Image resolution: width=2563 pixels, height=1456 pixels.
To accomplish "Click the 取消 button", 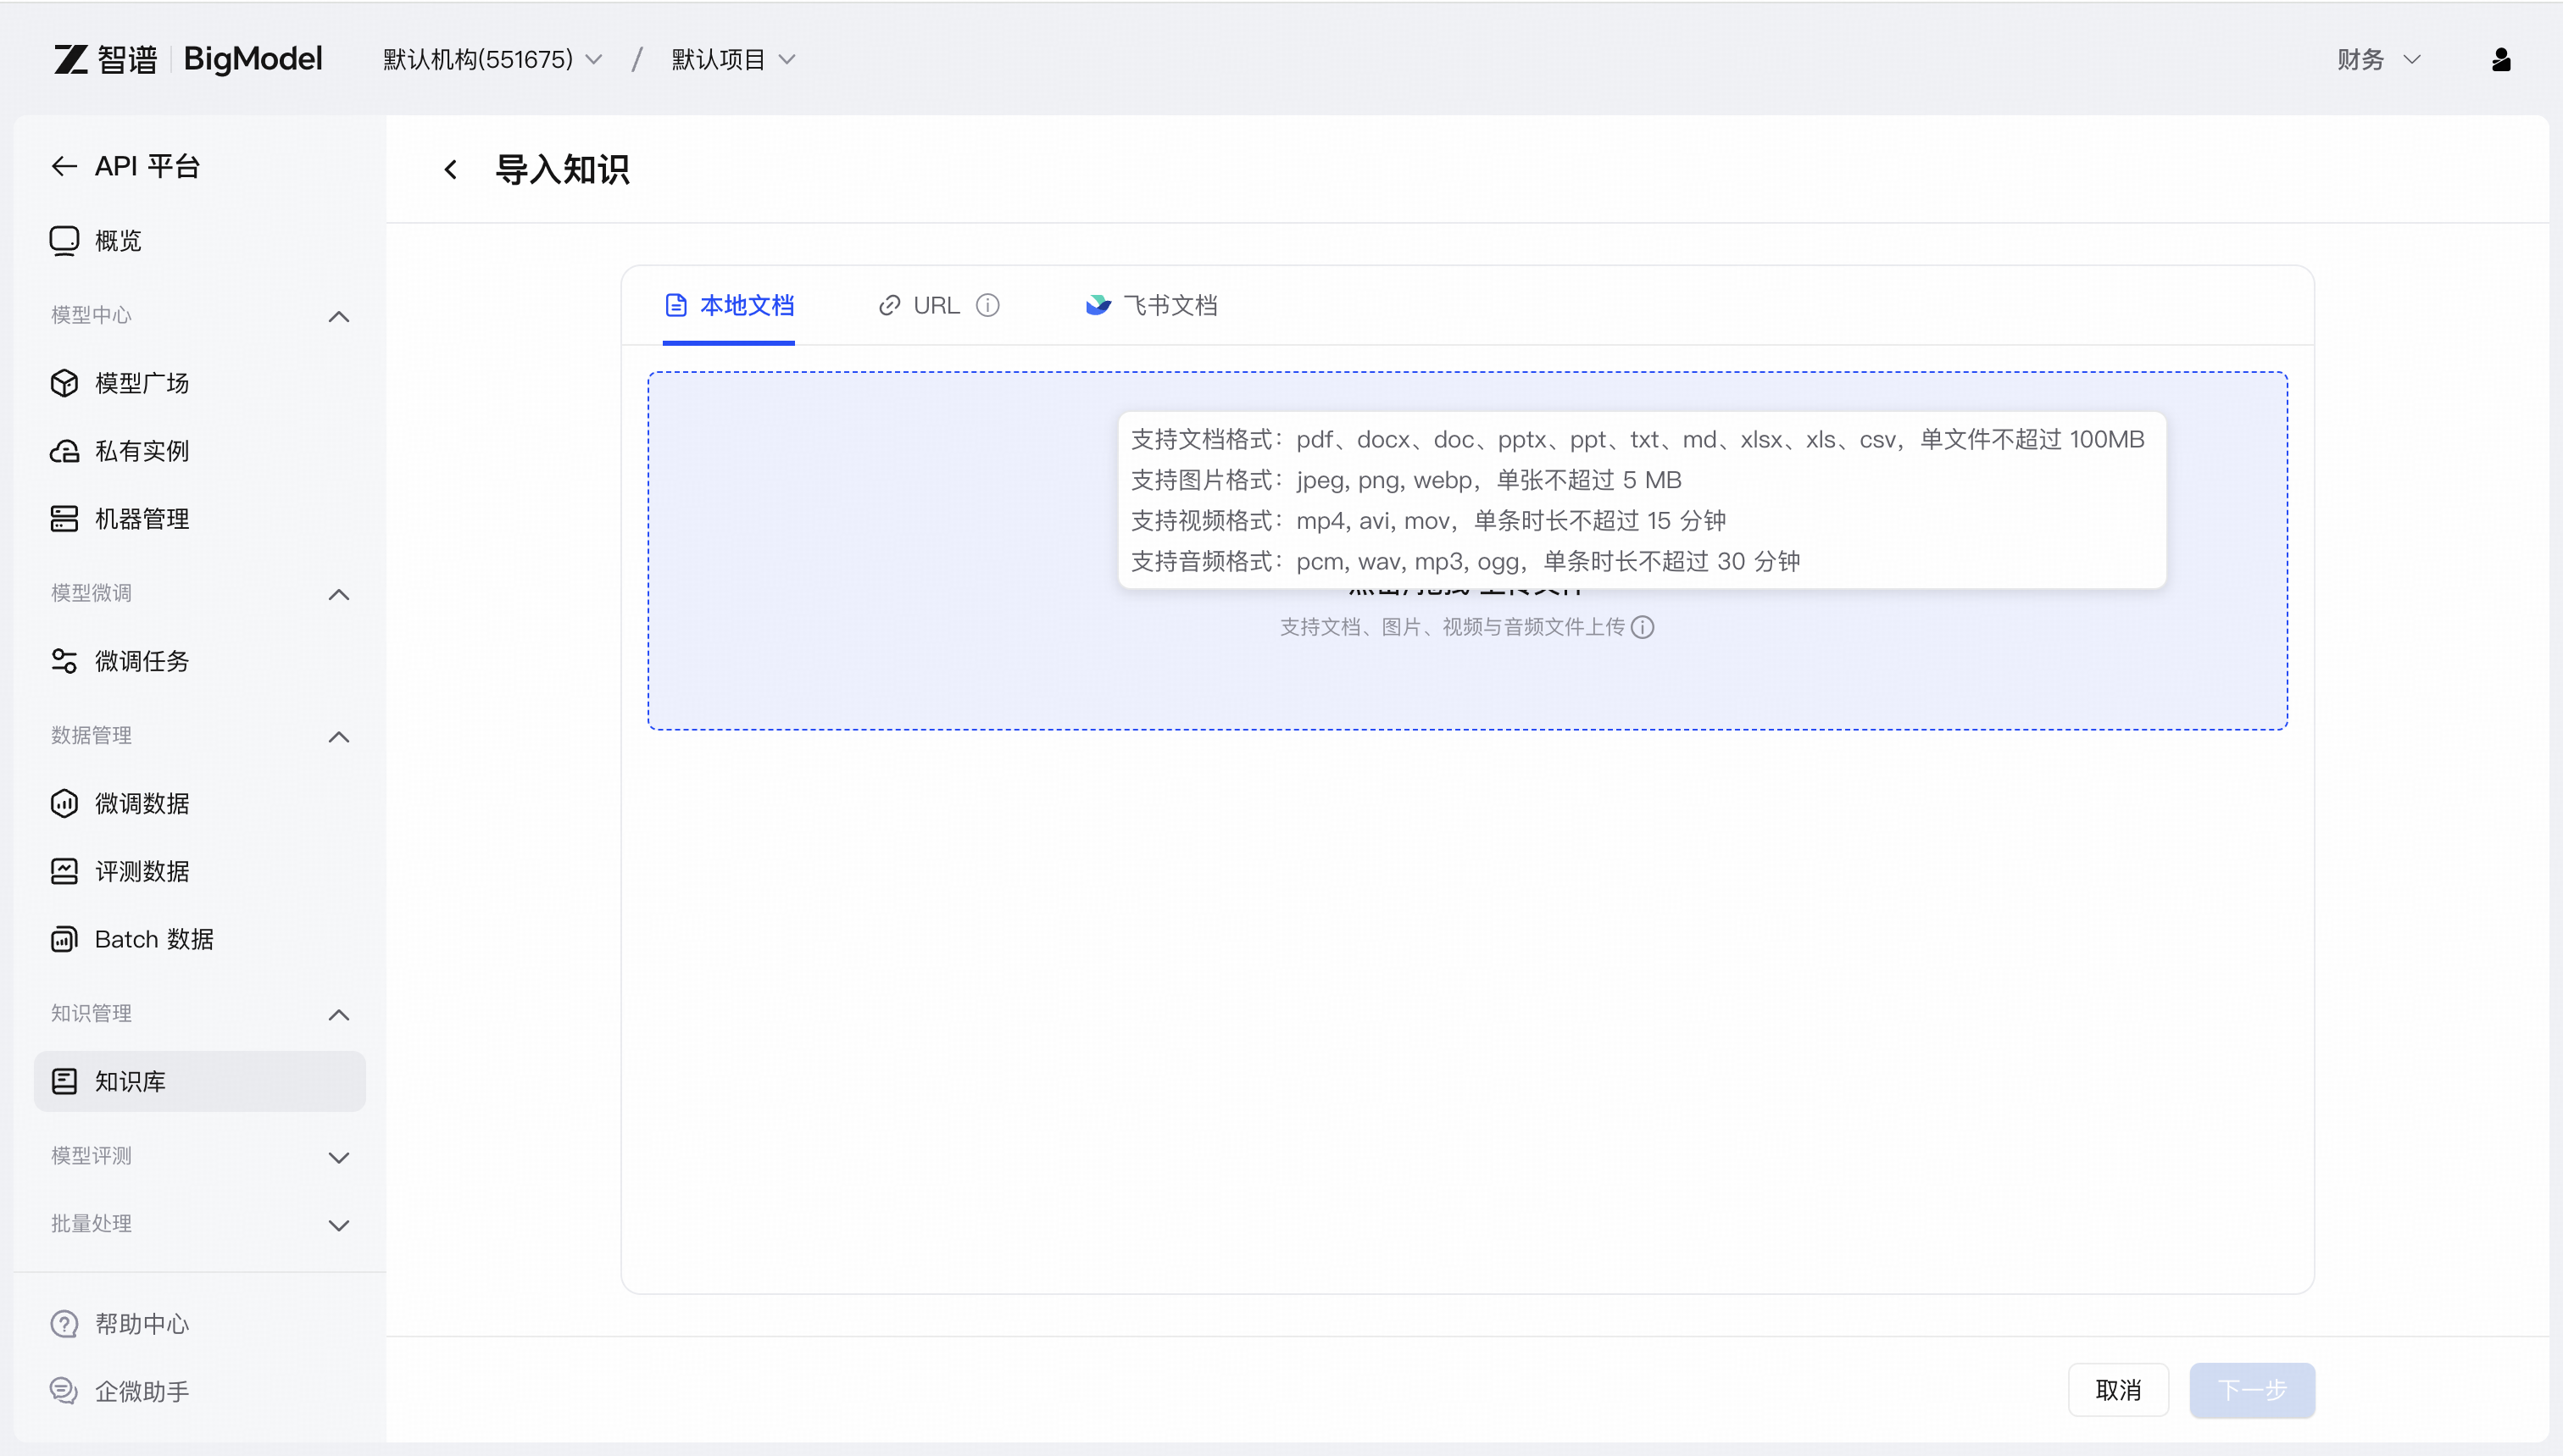I will [2117, 1390].
